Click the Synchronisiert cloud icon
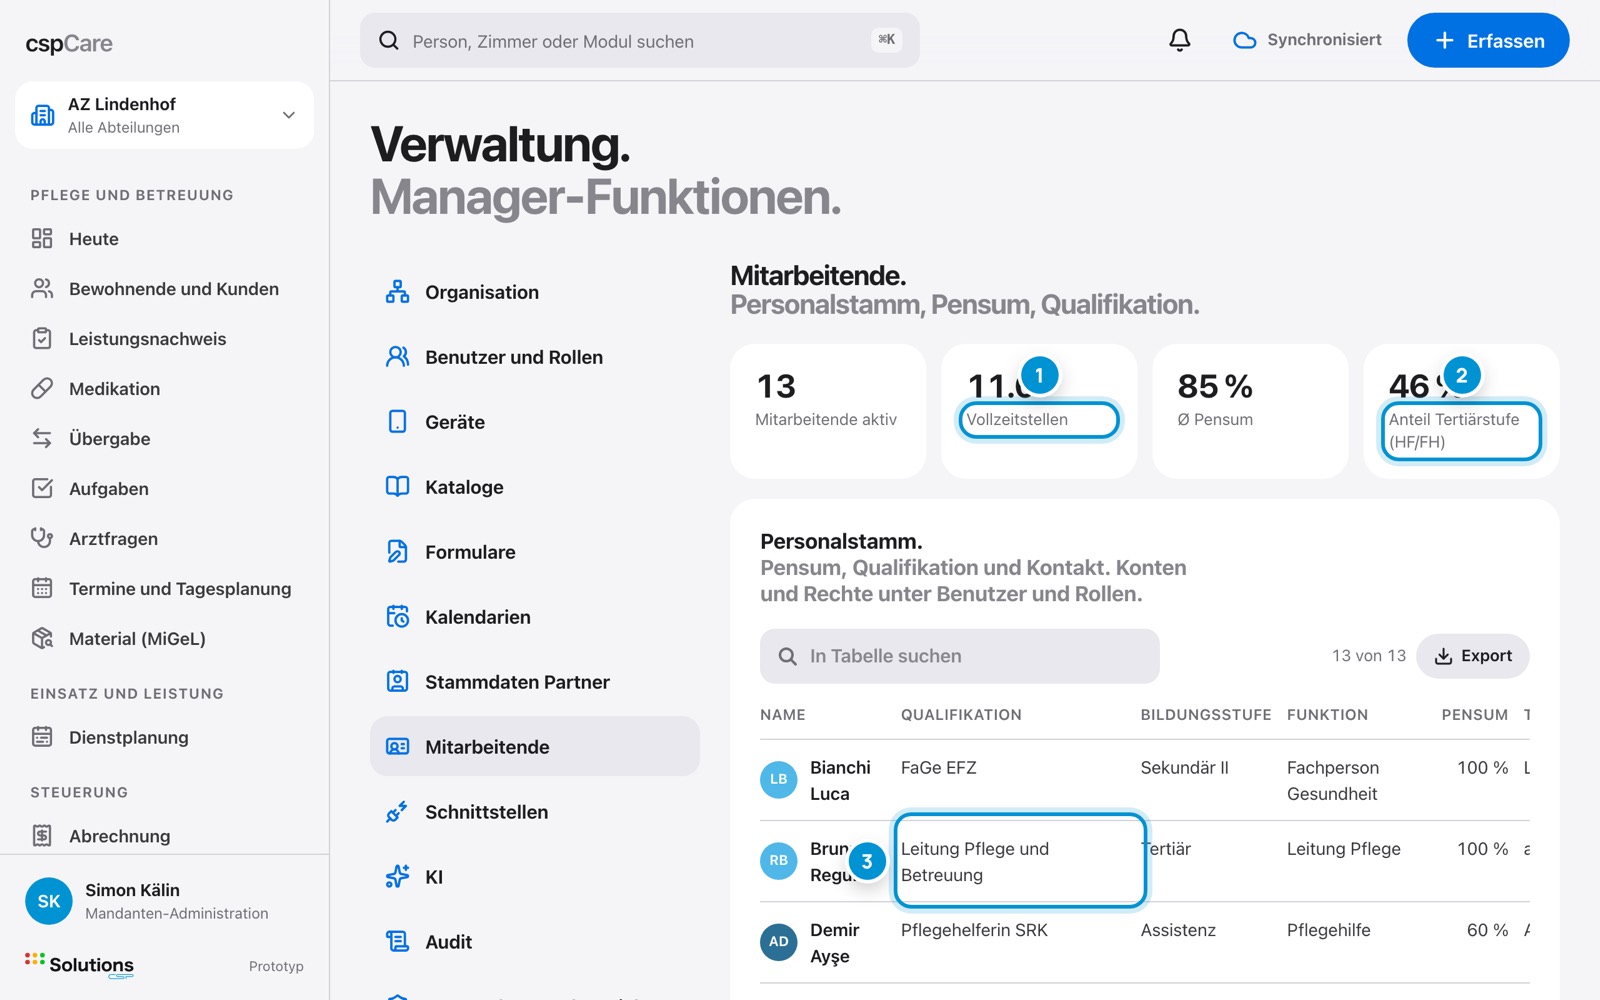1600x1000 pixels. click(1244, 40)
